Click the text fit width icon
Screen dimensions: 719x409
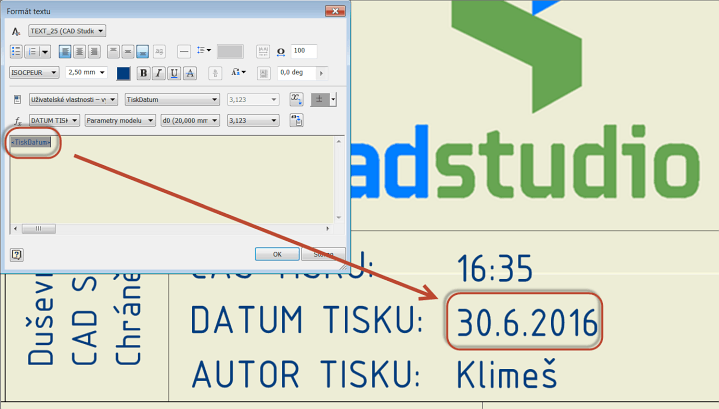click(x=263, y=51)
